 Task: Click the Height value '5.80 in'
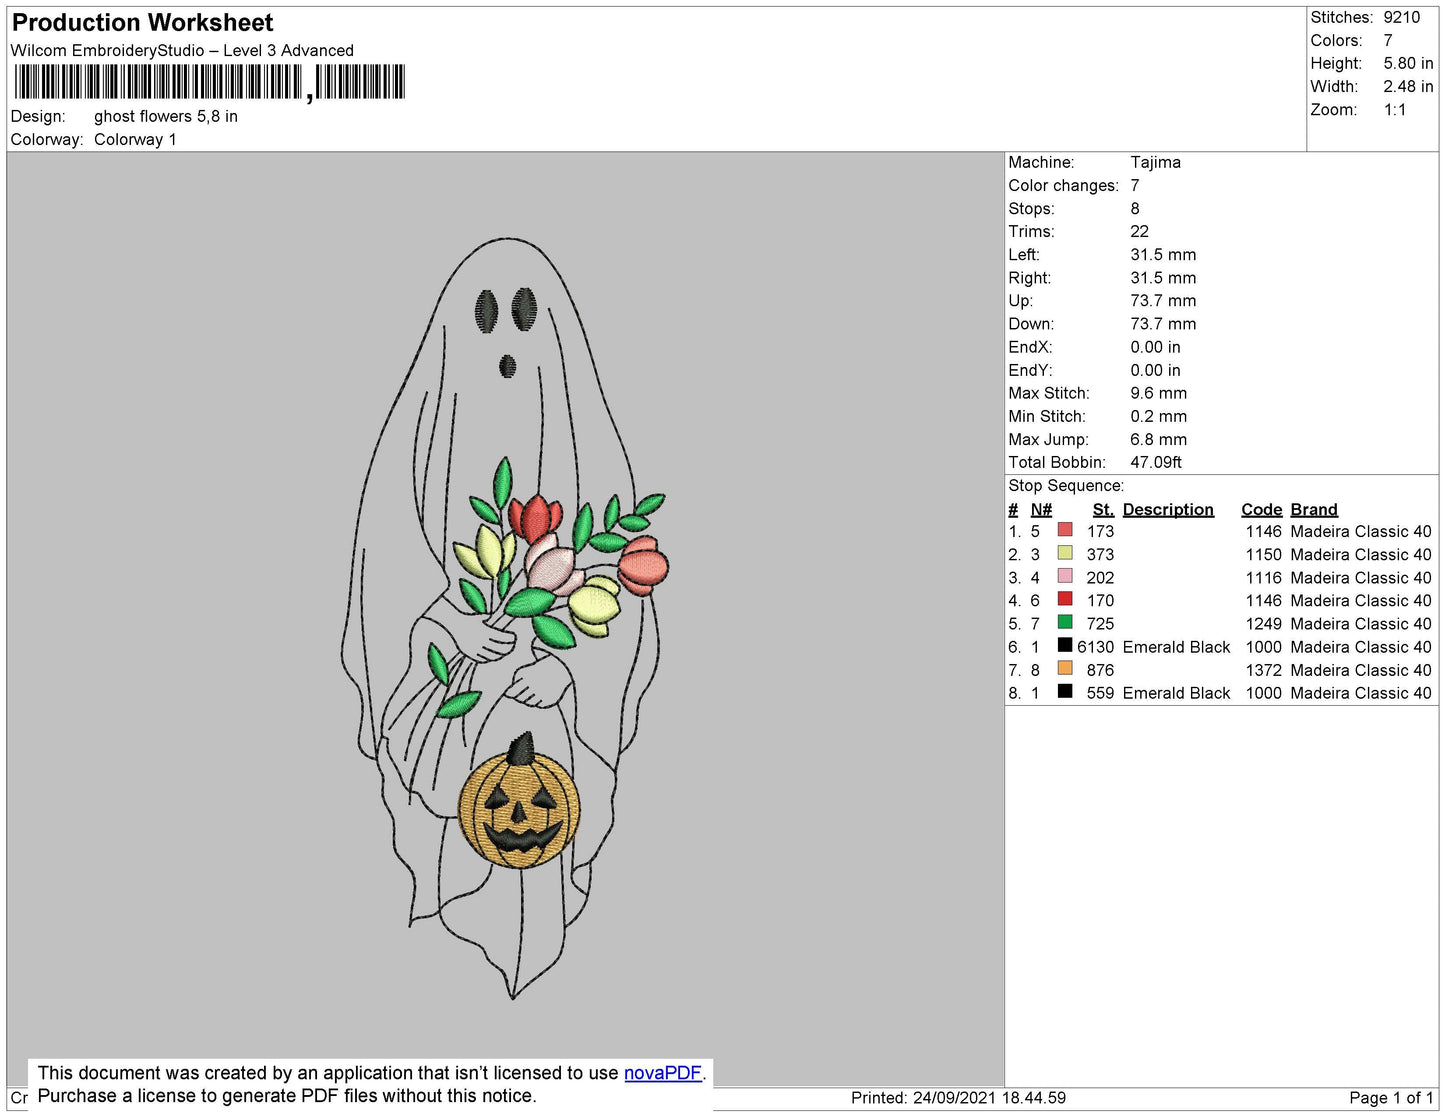pos(1408,63)
